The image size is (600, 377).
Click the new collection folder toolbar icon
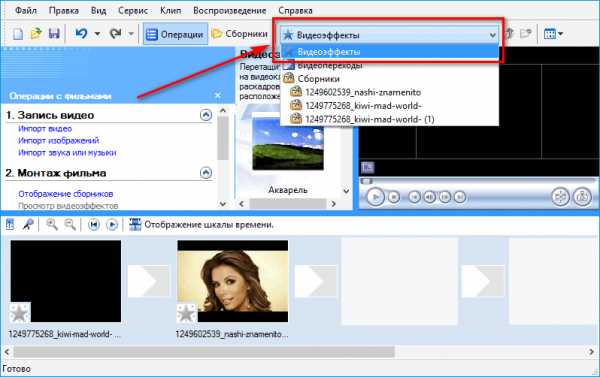(526, 34)
